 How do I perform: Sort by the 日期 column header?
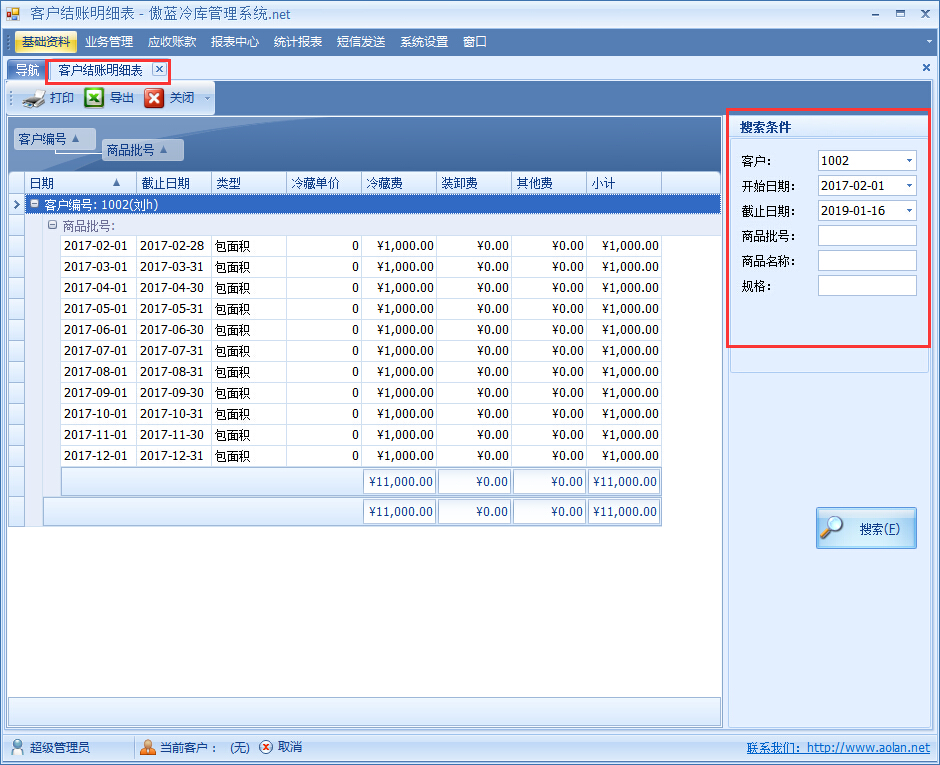pyautogui.click(x=80, y=183)
